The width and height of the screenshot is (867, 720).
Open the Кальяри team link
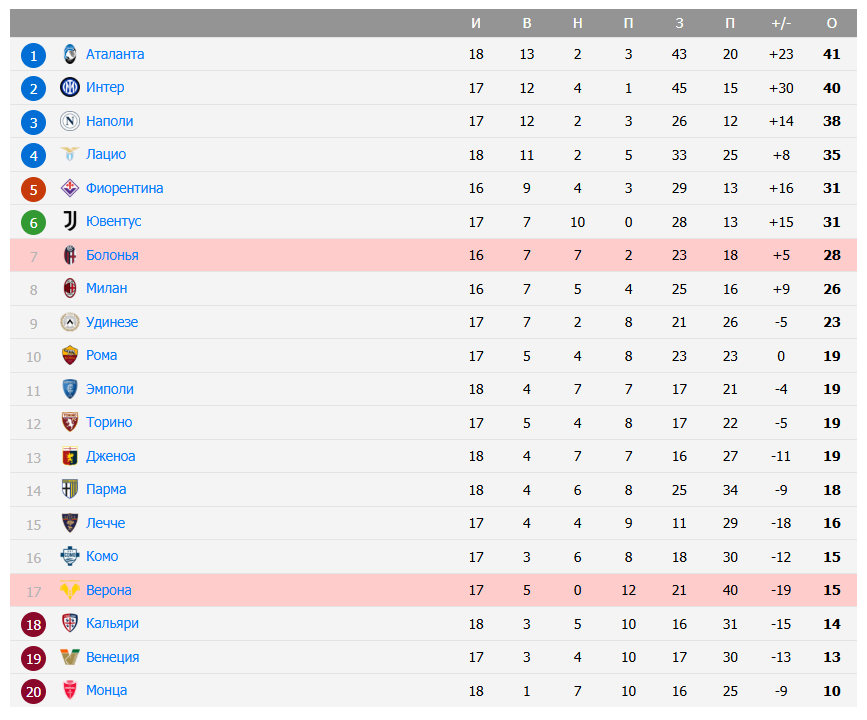112,623
